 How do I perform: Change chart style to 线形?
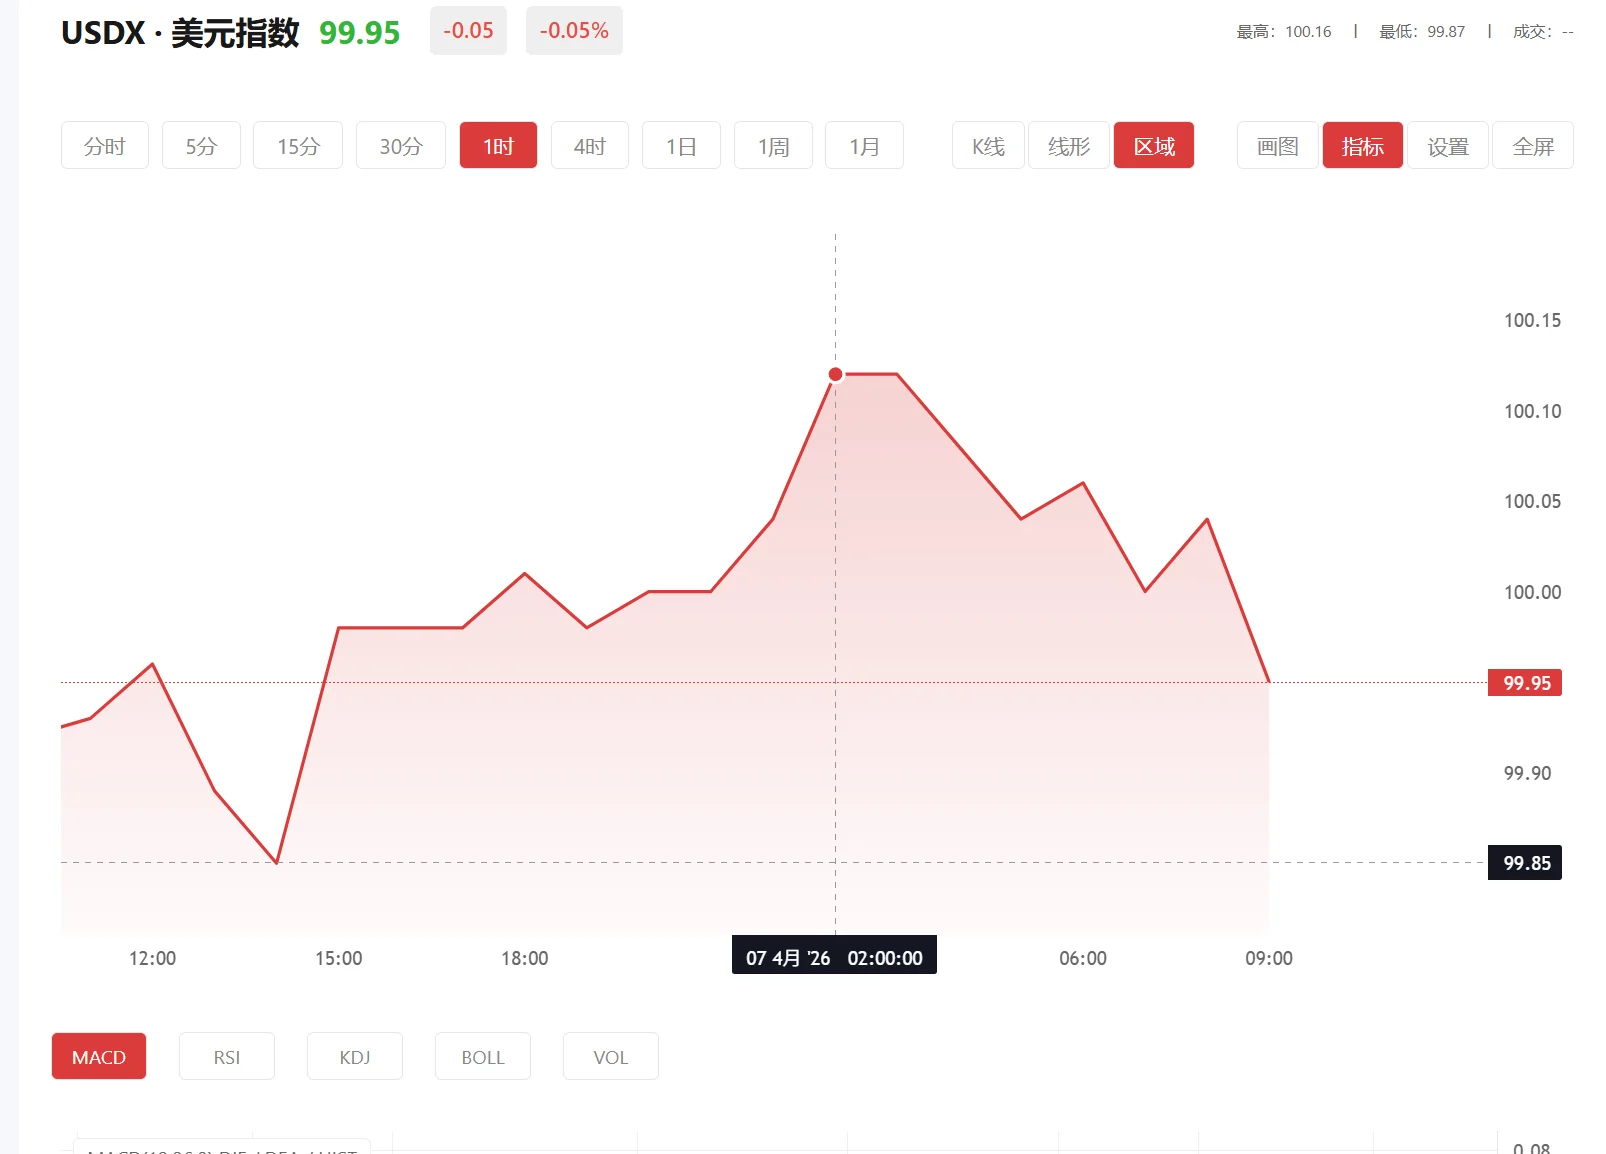click(1068, 146)
